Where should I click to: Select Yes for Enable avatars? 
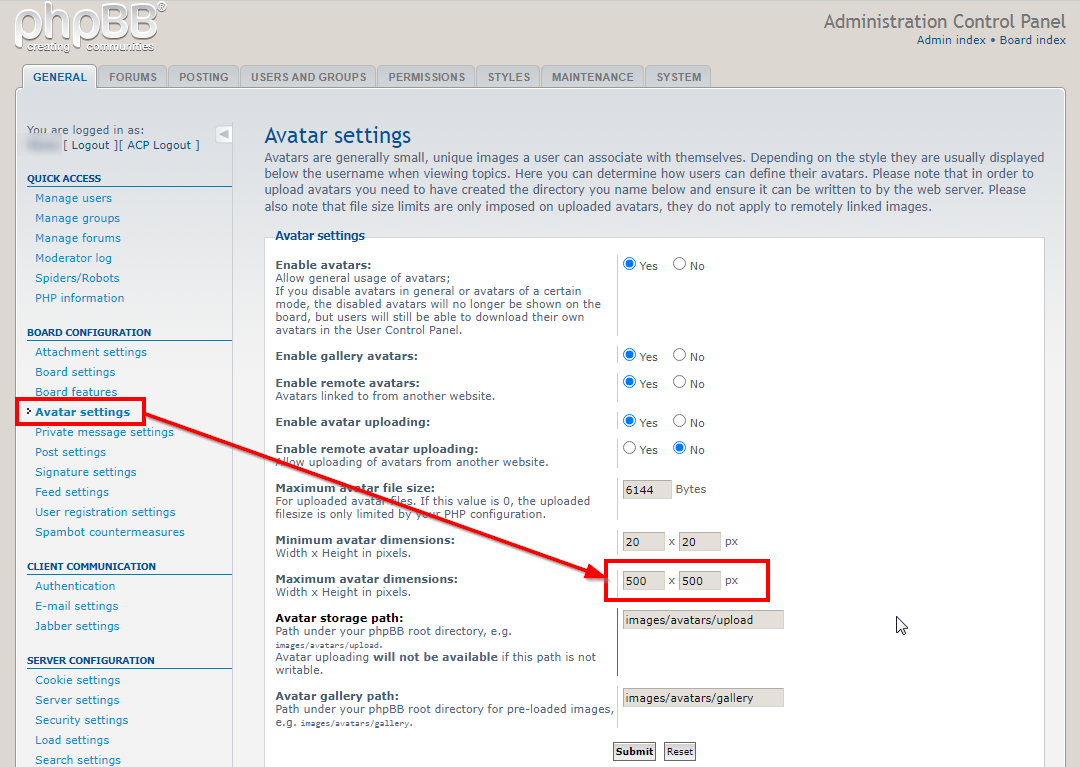click(x=629, y=264)
